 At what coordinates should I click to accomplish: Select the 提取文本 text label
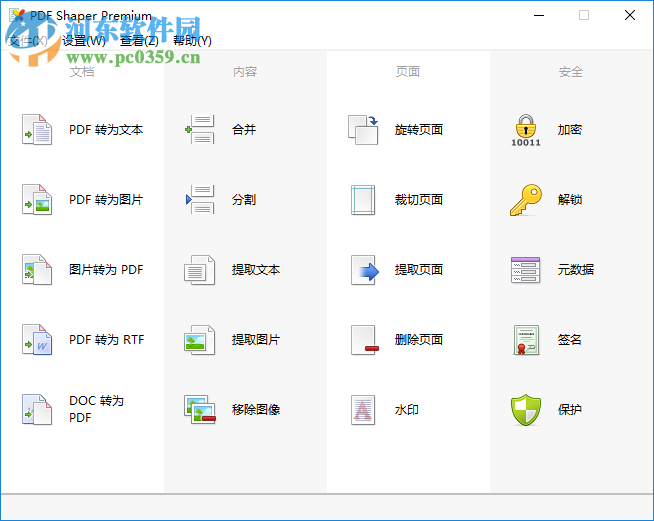(x=256, y=270)
